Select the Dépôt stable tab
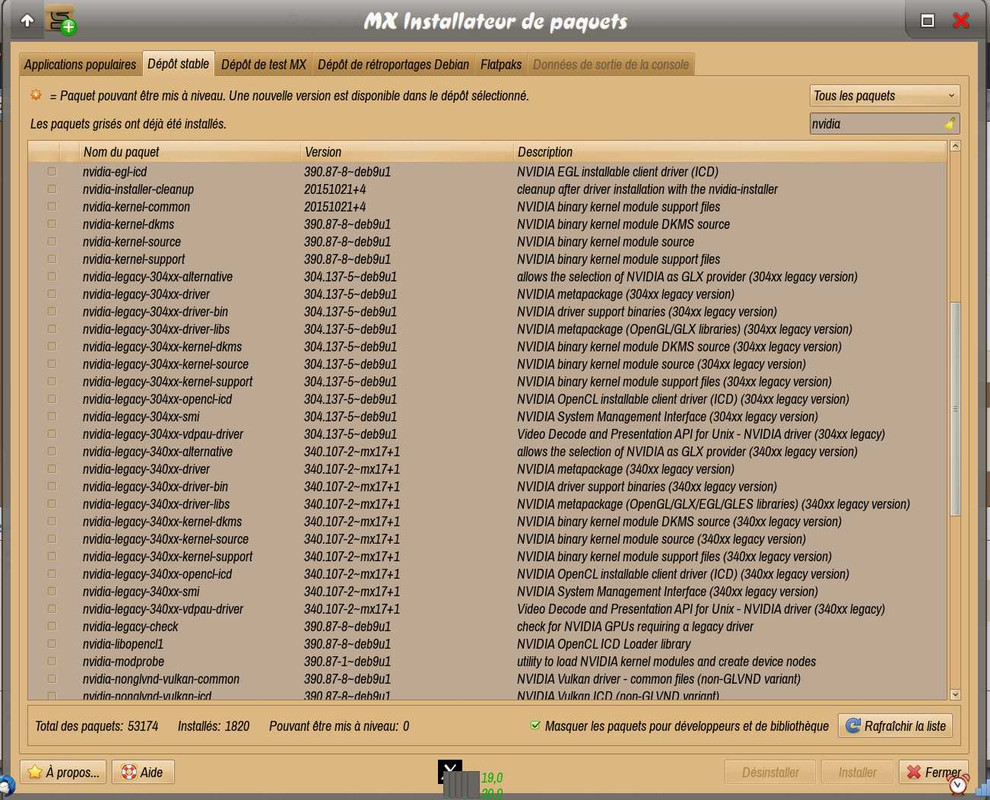This screenshot has width=990, height=800. pos(178,64)
